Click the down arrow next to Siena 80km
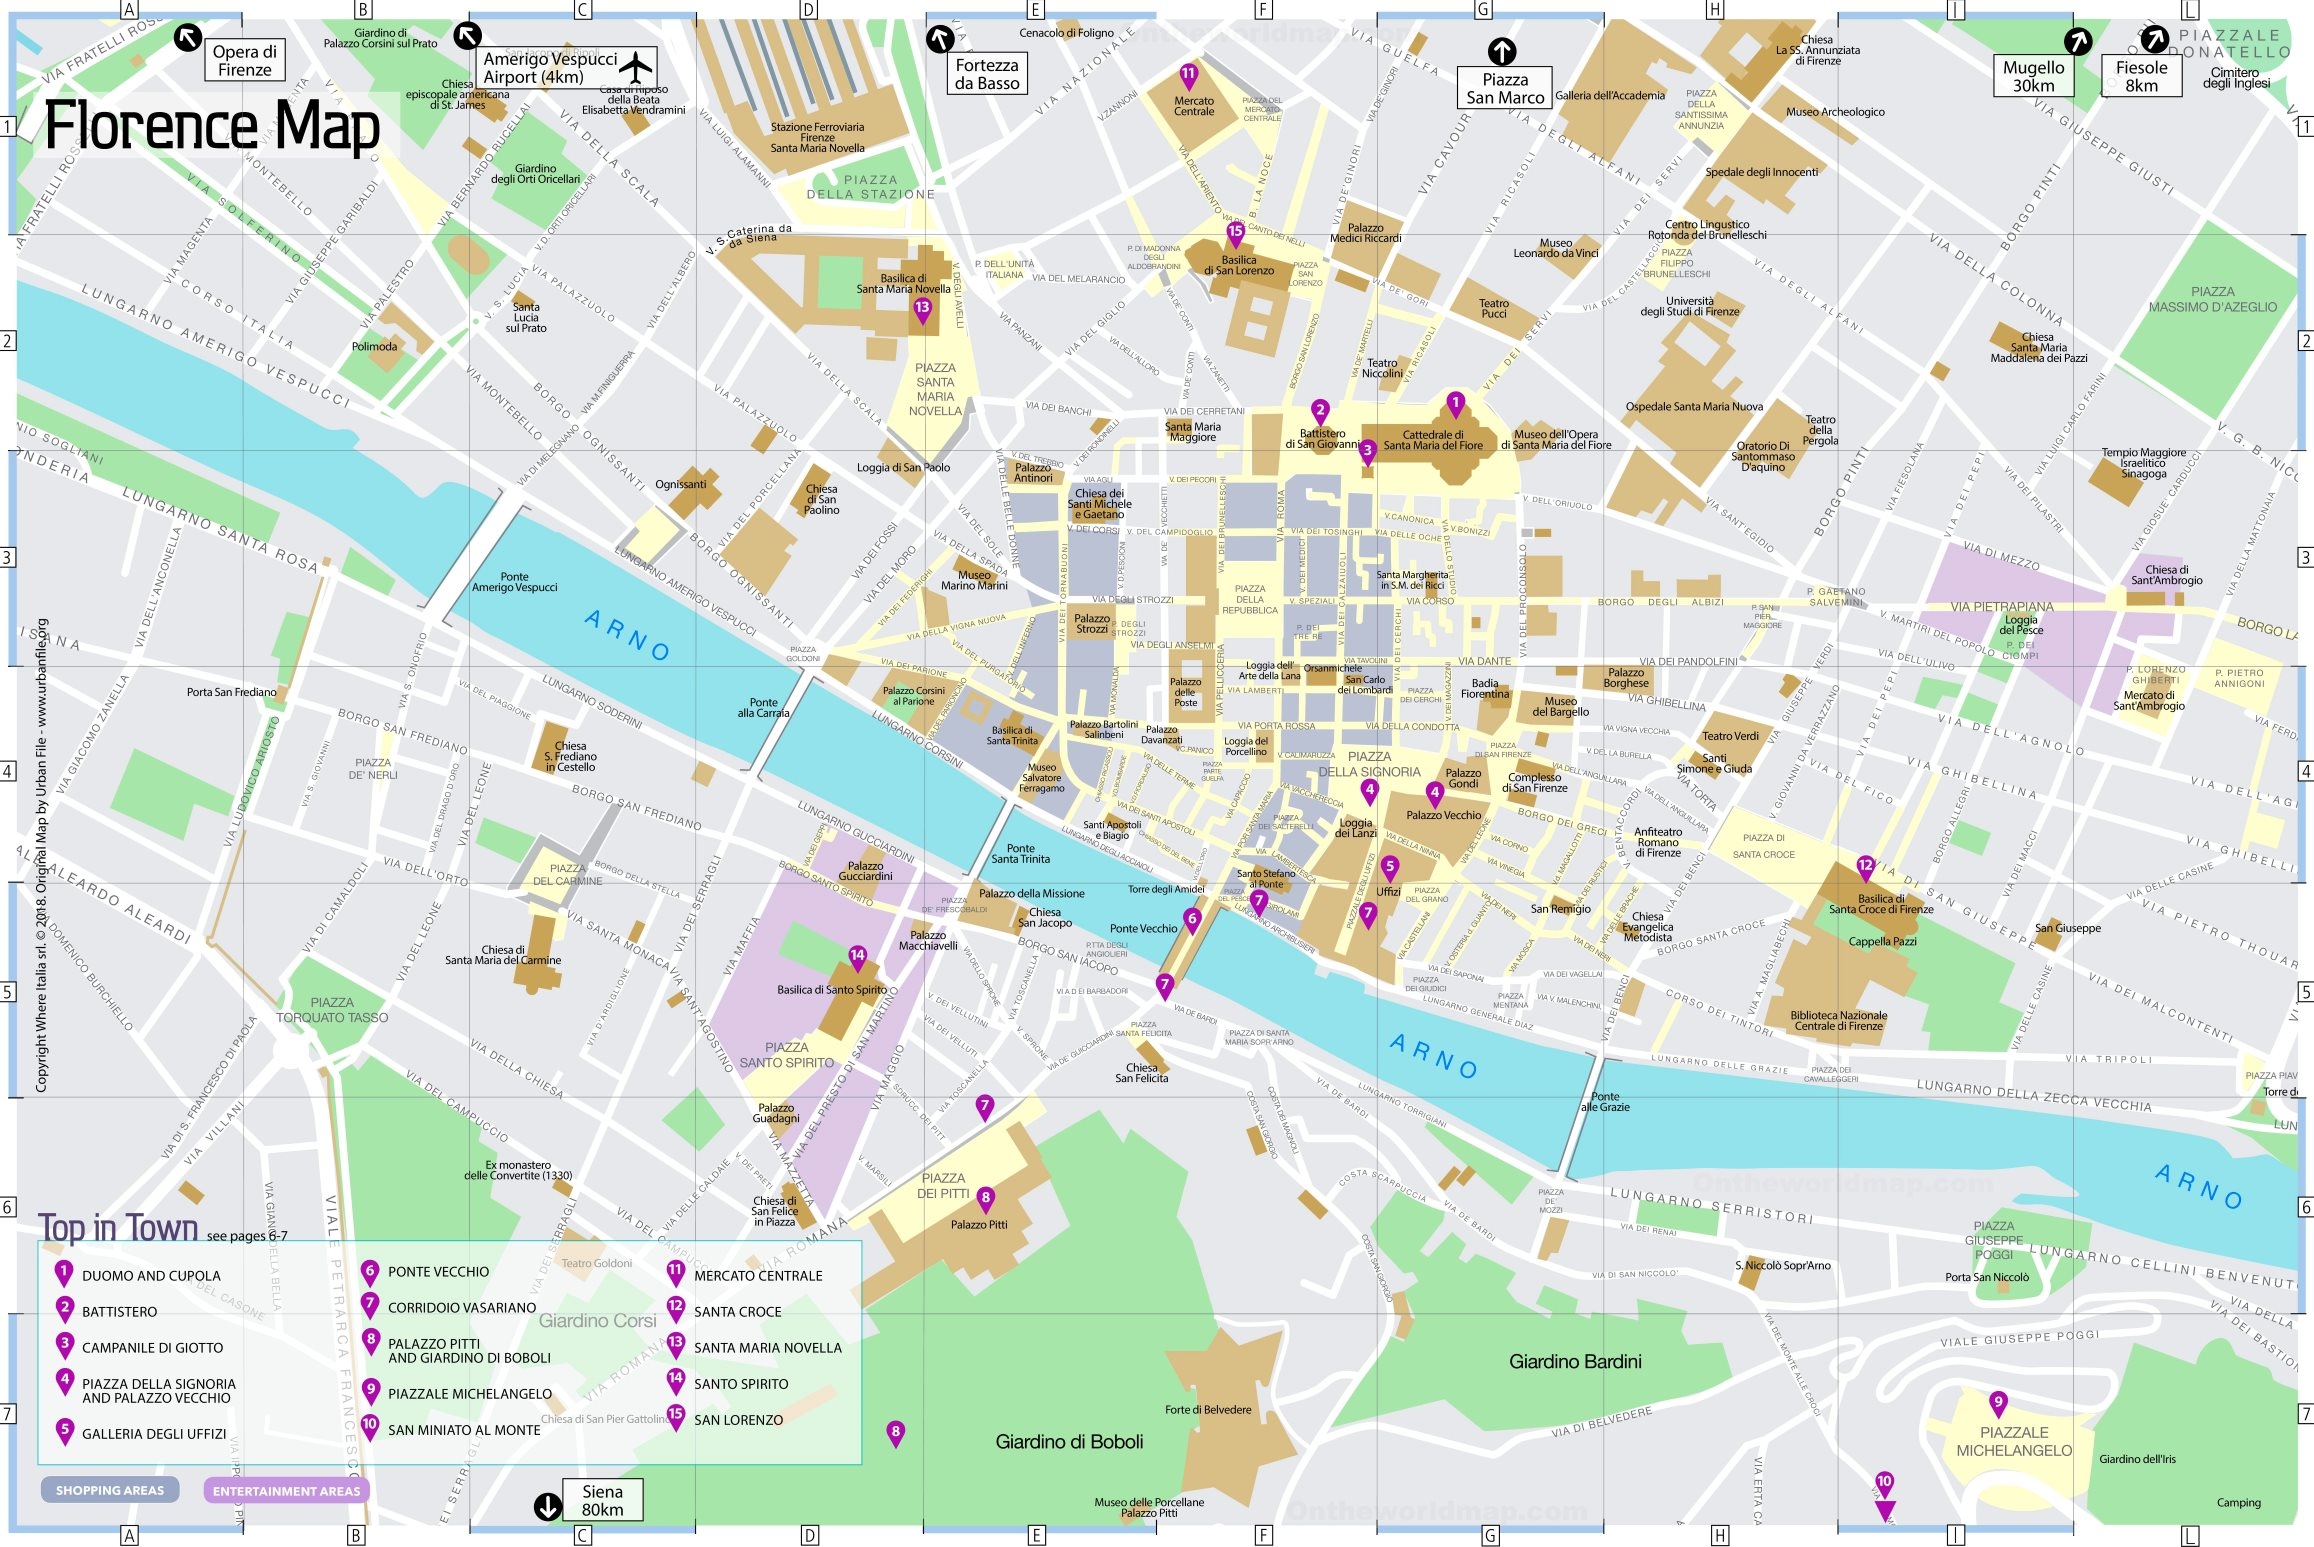The height and width of the screenshot is (1547, 2314). (547, 1506)
